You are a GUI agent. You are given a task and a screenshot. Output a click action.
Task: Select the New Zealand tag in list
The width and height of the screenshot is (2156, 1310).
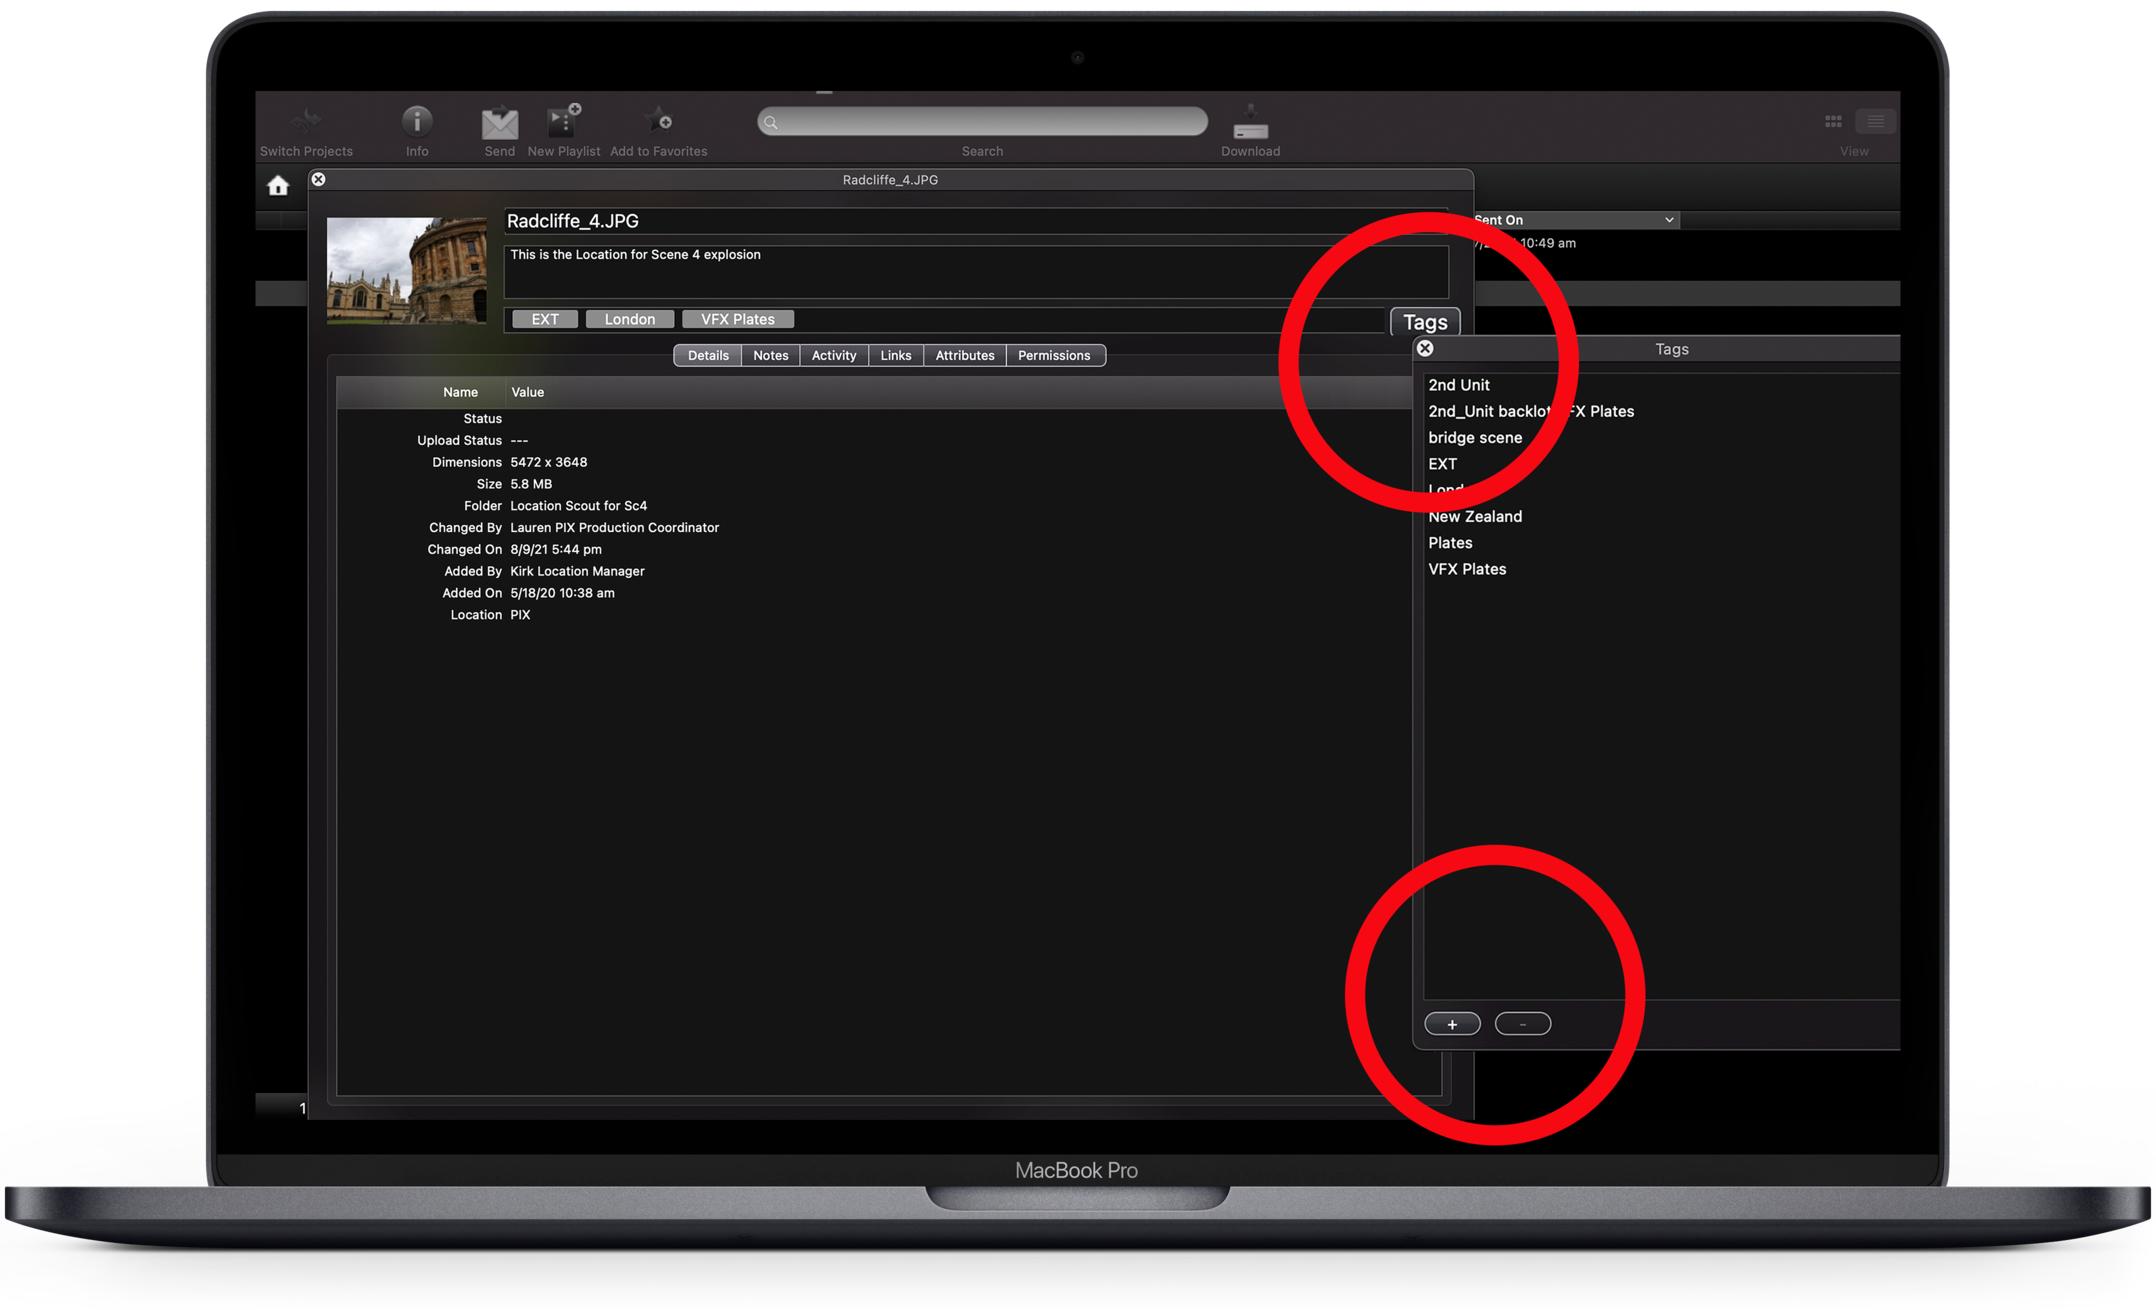click(x=1475, y=516)
